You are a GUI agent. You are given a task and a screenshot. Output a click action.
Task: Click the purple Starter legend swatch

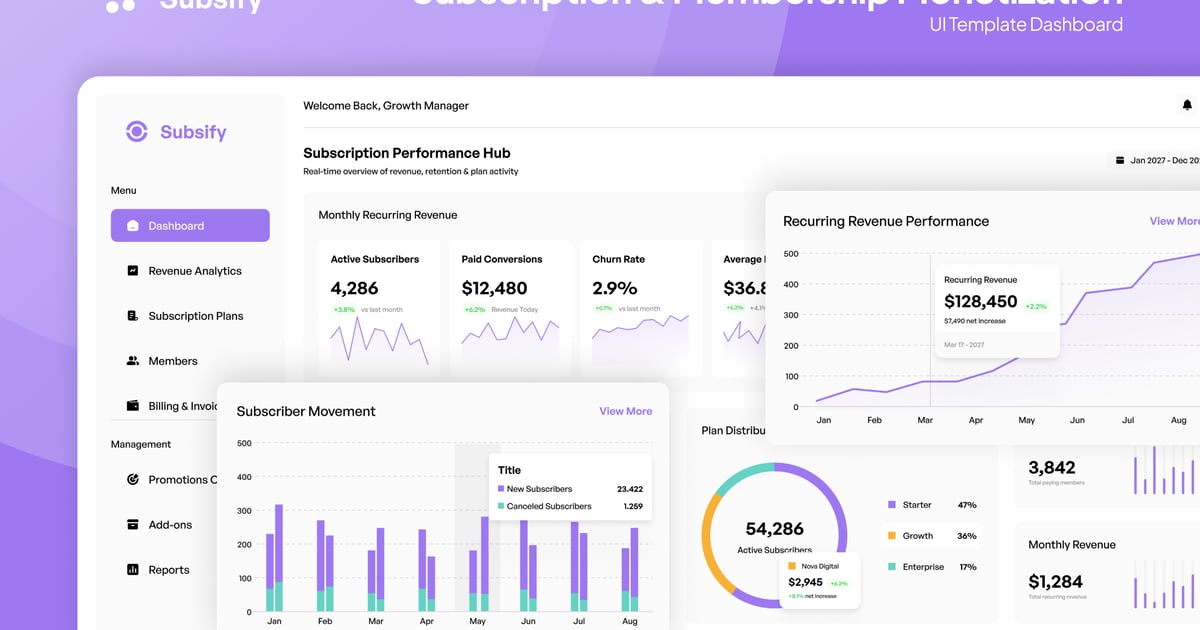892,505
